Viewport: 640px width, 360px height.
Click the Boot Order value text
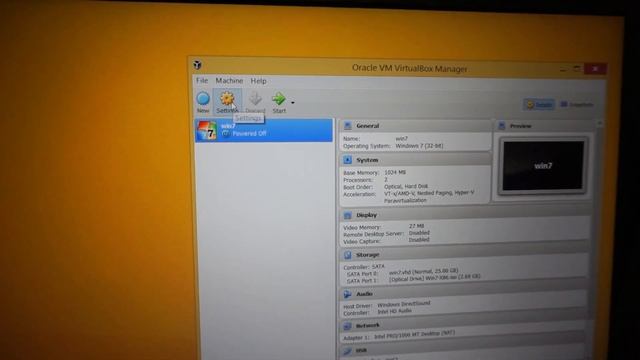point(406,186)
